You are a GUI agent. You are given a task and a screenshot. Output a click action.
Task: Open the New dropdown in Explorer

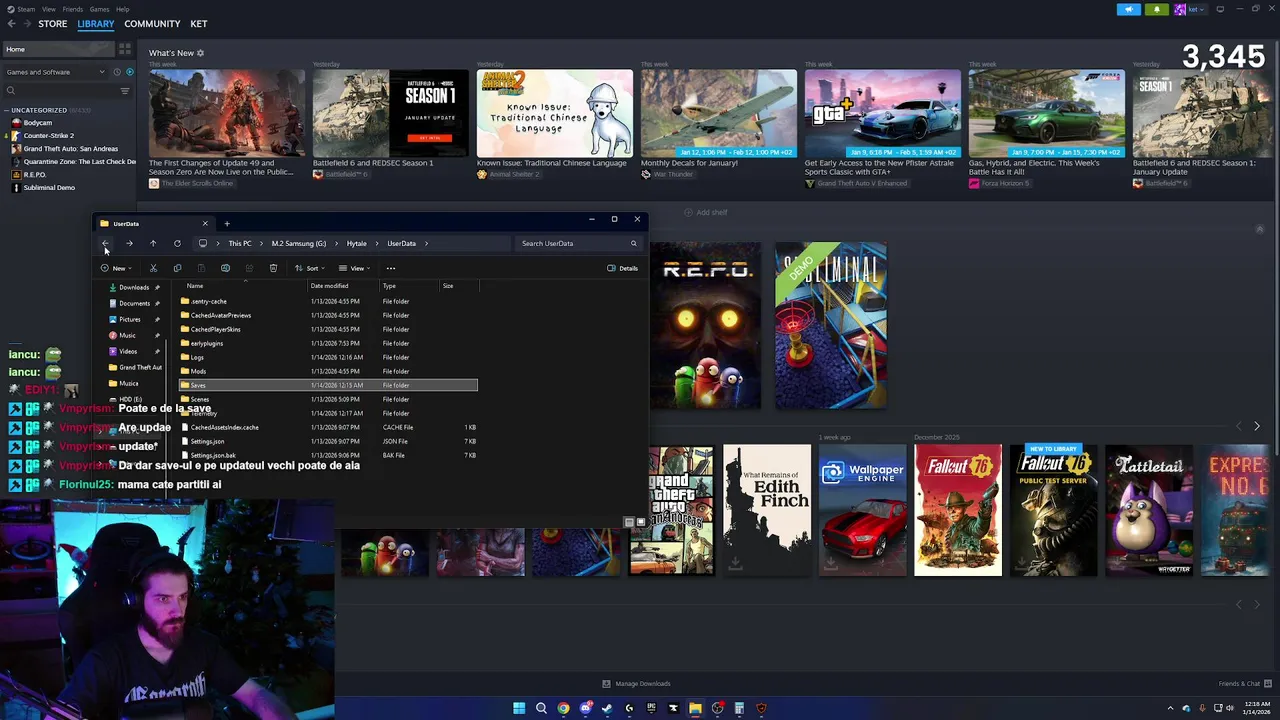[116, 268]
